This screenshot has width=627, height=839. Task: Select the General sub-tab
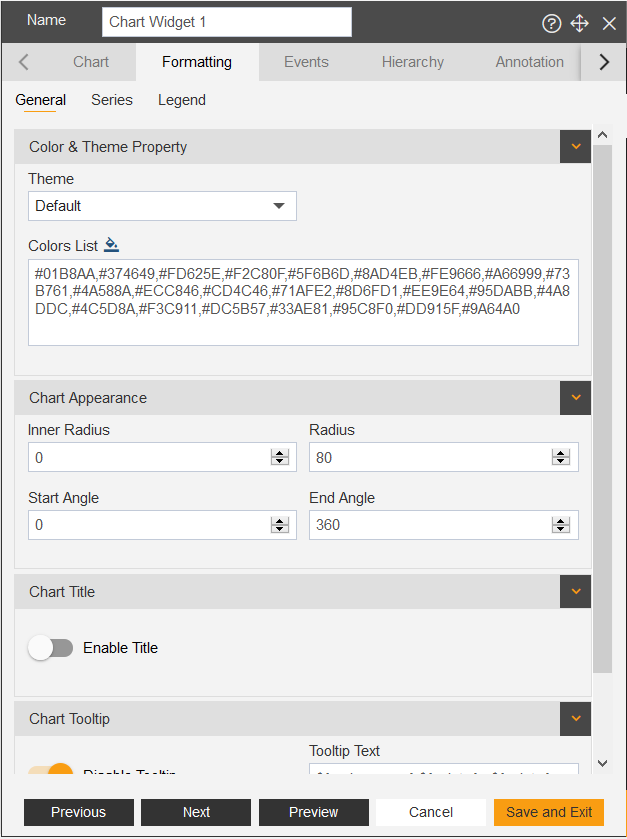click(41, 100)
